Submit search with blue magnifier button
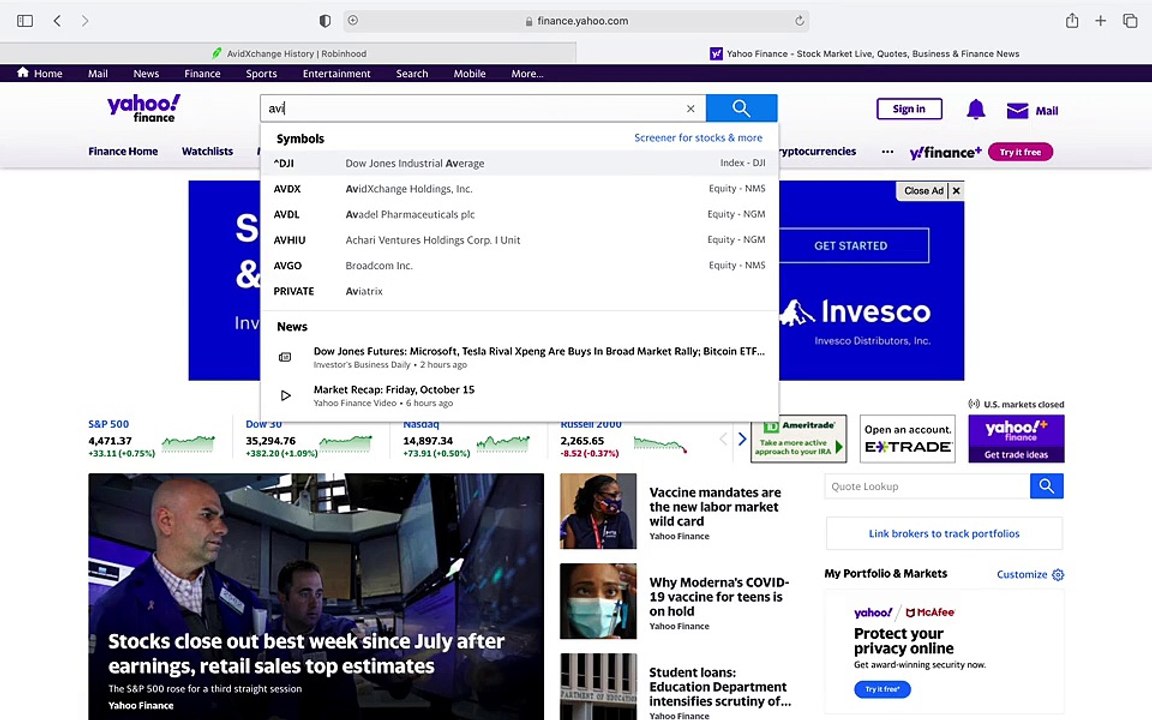This screenshot has width=1152, height=720. (741, 109)
